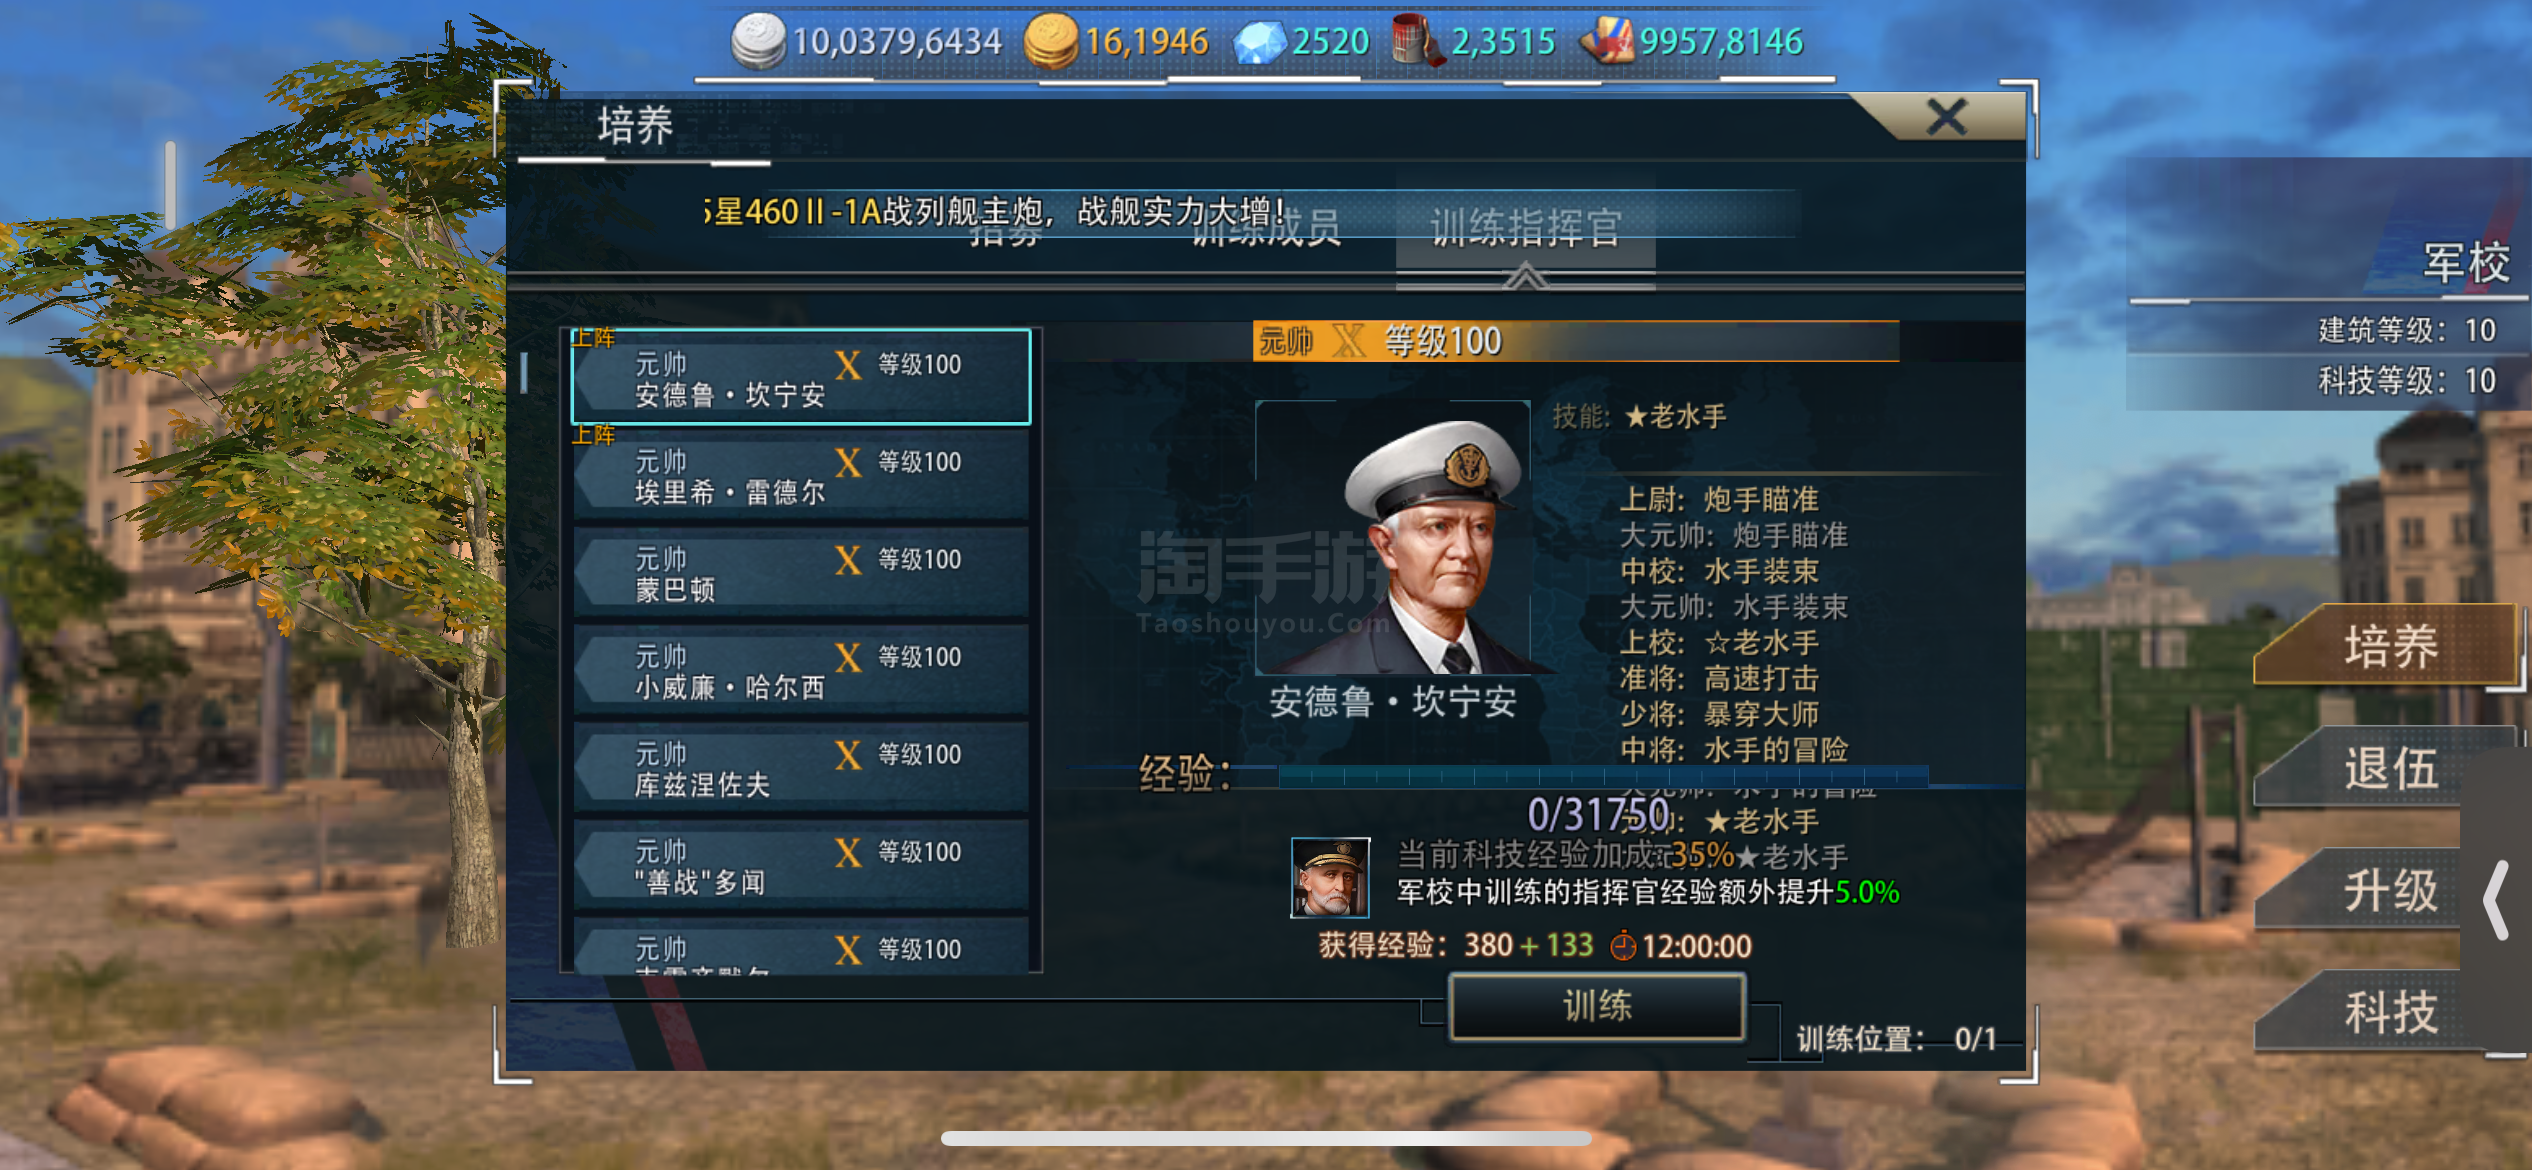Click the 经验 experience progress bar
This screenshot has width=2532, height=1170.
[x=1603, y=776]
